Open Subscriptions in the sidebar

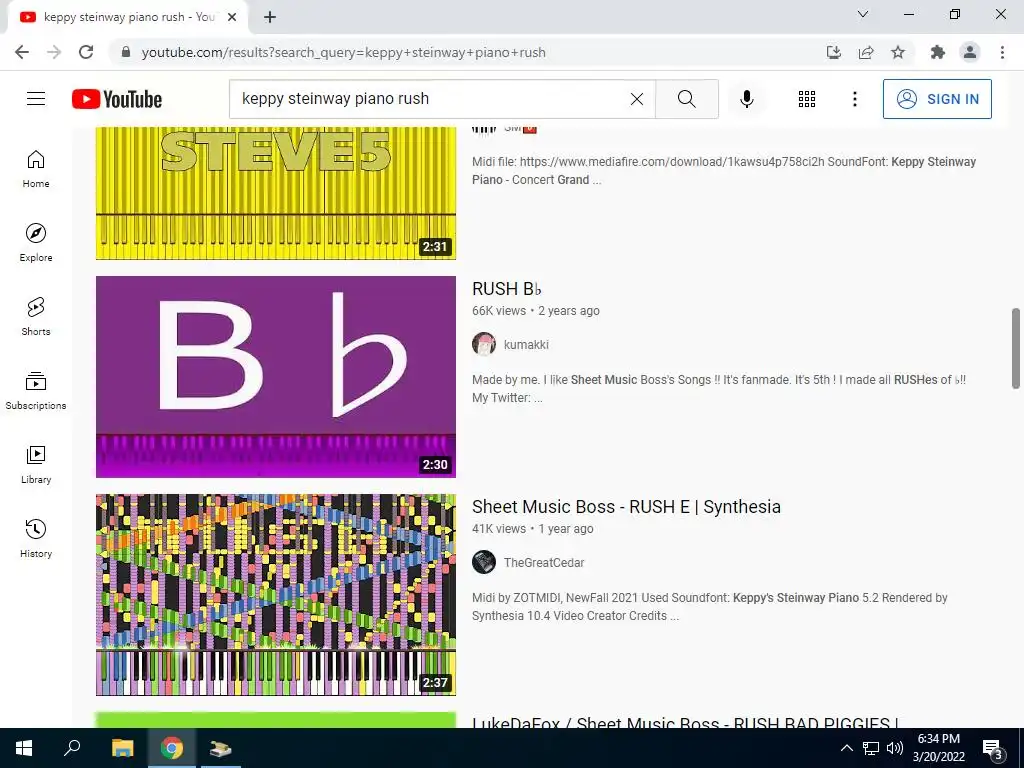tap(36, 391)
